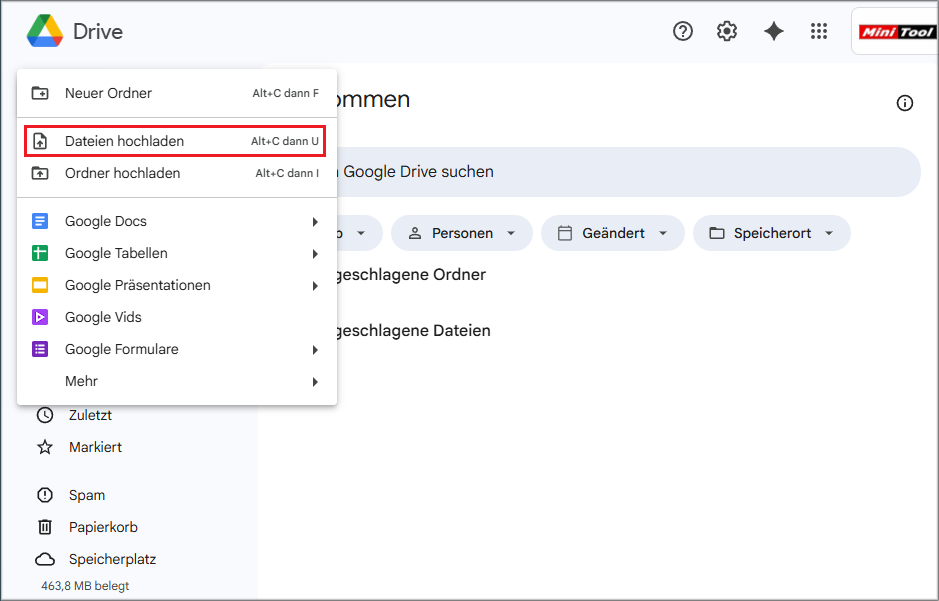939x601 pixels.
Task: Expand the Mehr submenu arrow
Action: point(315,381)
